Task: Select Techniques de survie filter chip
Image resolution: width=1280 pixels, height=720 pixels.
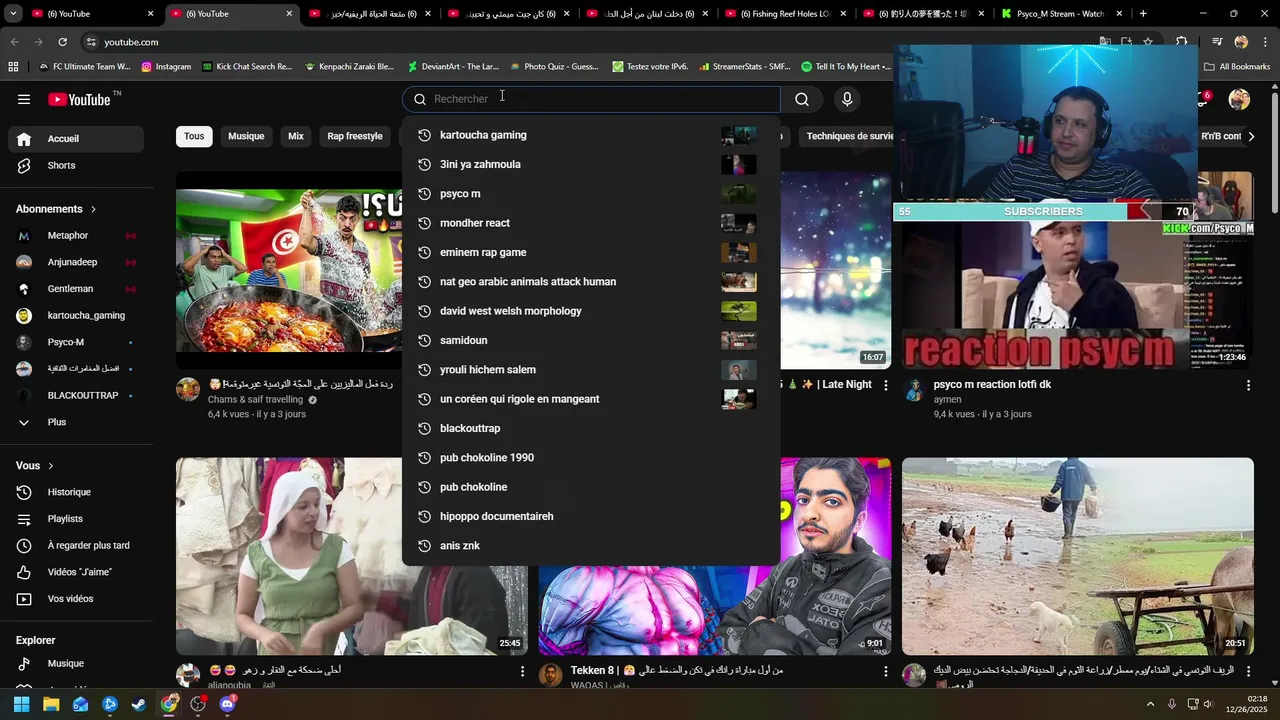Action: (850, 136)
